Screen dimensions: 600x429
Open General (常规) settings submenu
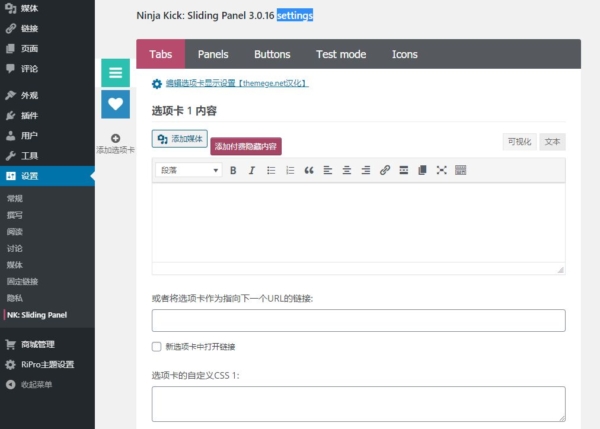(x=15, y=198)
